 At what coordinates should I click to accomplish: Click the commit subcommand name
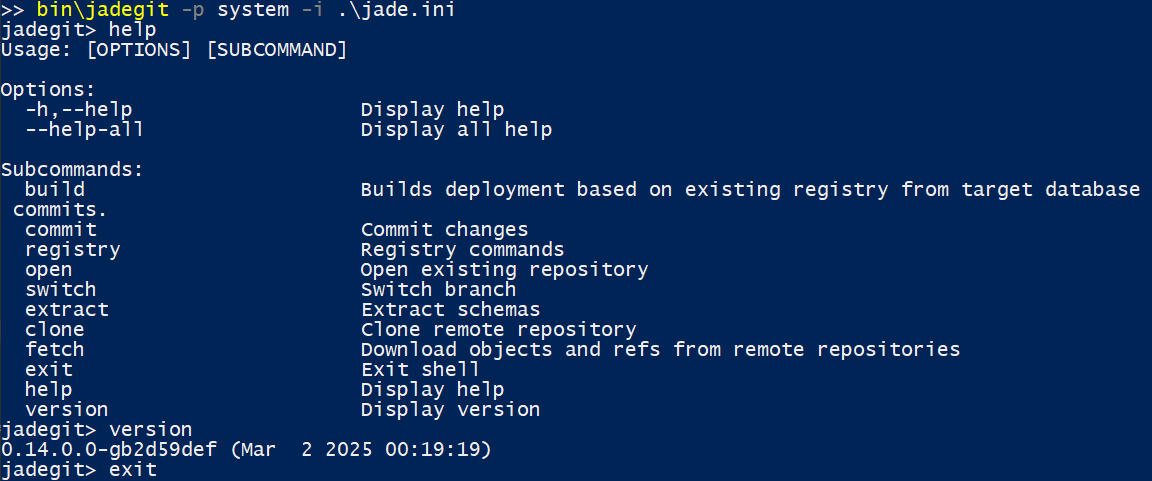tap(61, 230)
